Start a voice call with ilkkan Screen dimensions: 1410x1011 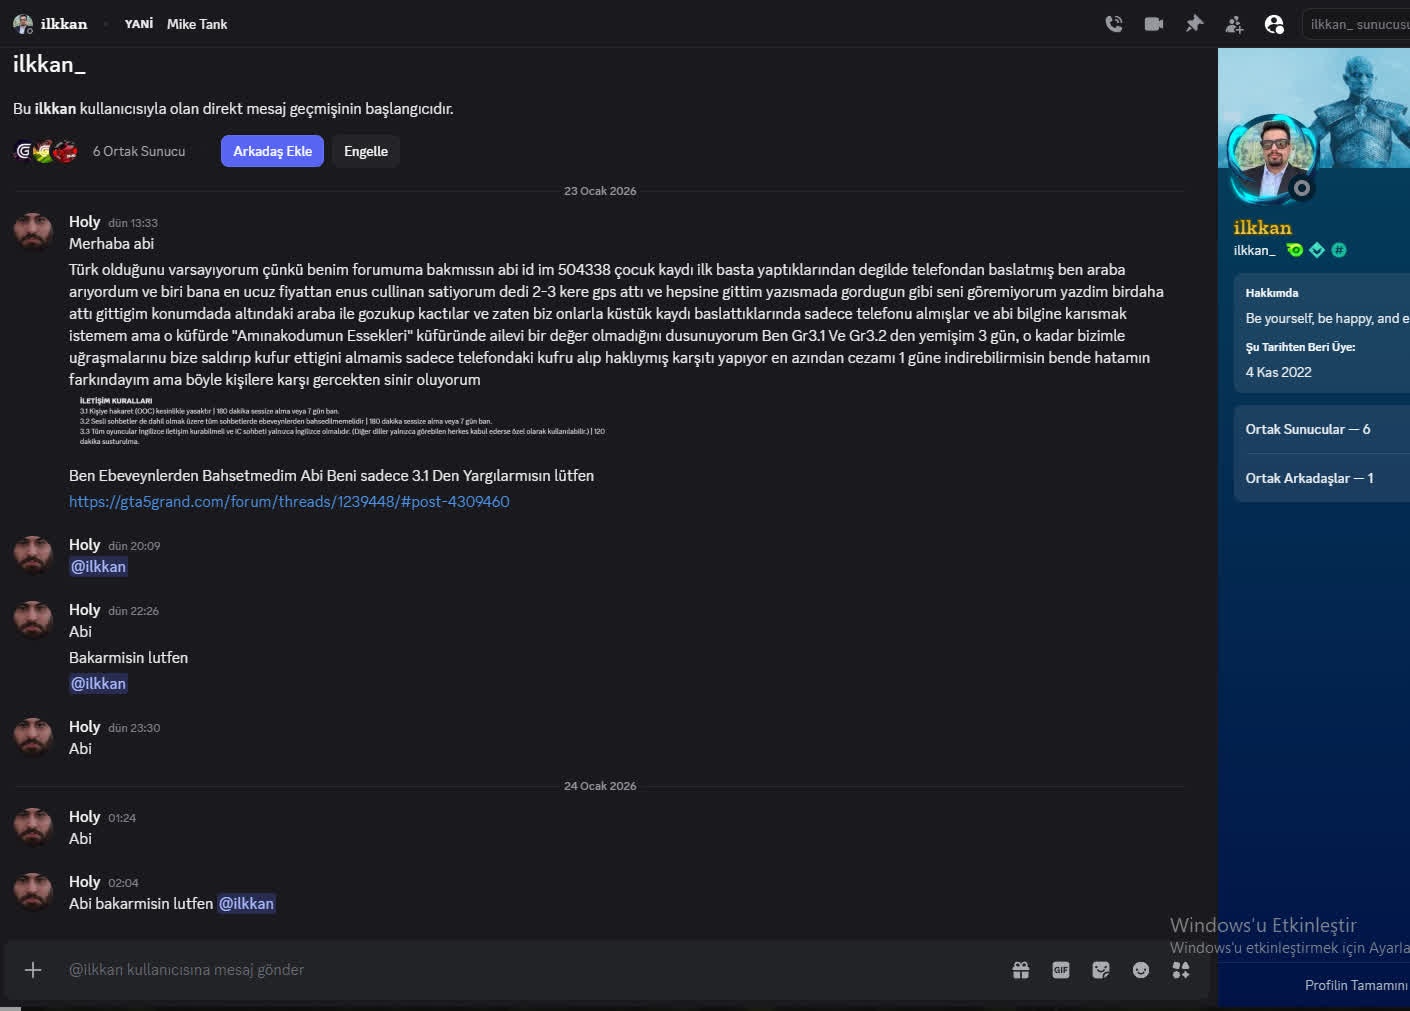click(1113, 24)
